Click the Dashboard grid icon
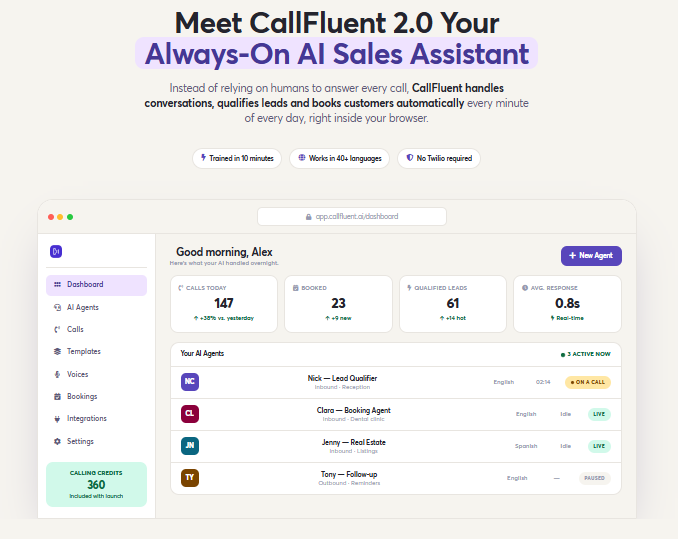The image size is (678, 539). tap(57, 284)
